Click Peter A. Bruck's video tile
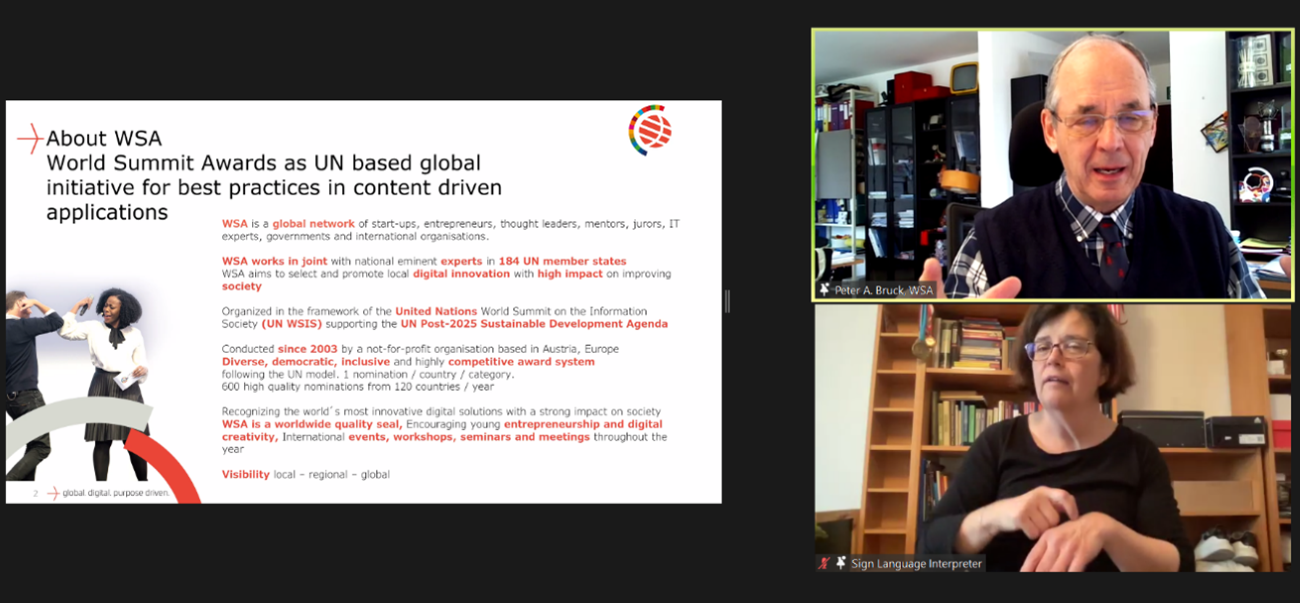This screenshot has height=603, width=1300. tap(1050, 160)
